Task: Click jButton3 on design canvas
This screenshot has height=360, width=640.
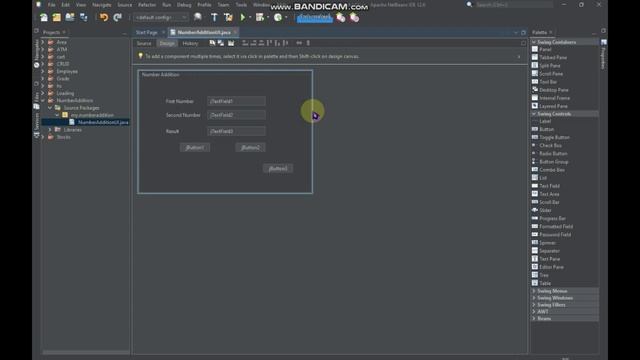Action: point(278,169)
